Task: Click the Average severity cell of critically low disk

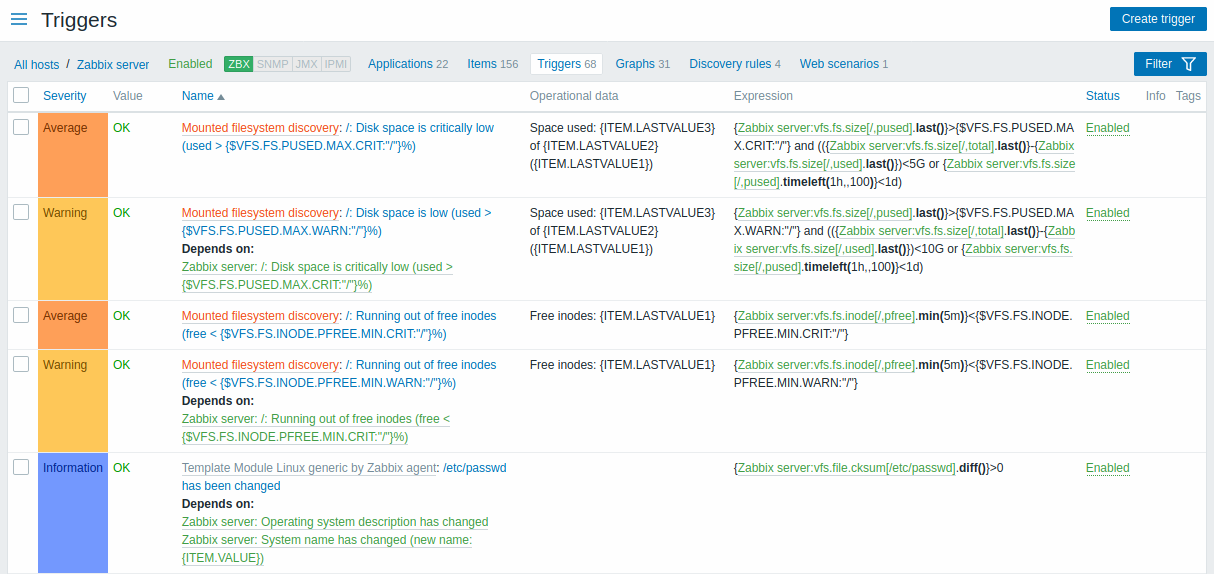Action: pyautogui.click(x=72, y=155)
